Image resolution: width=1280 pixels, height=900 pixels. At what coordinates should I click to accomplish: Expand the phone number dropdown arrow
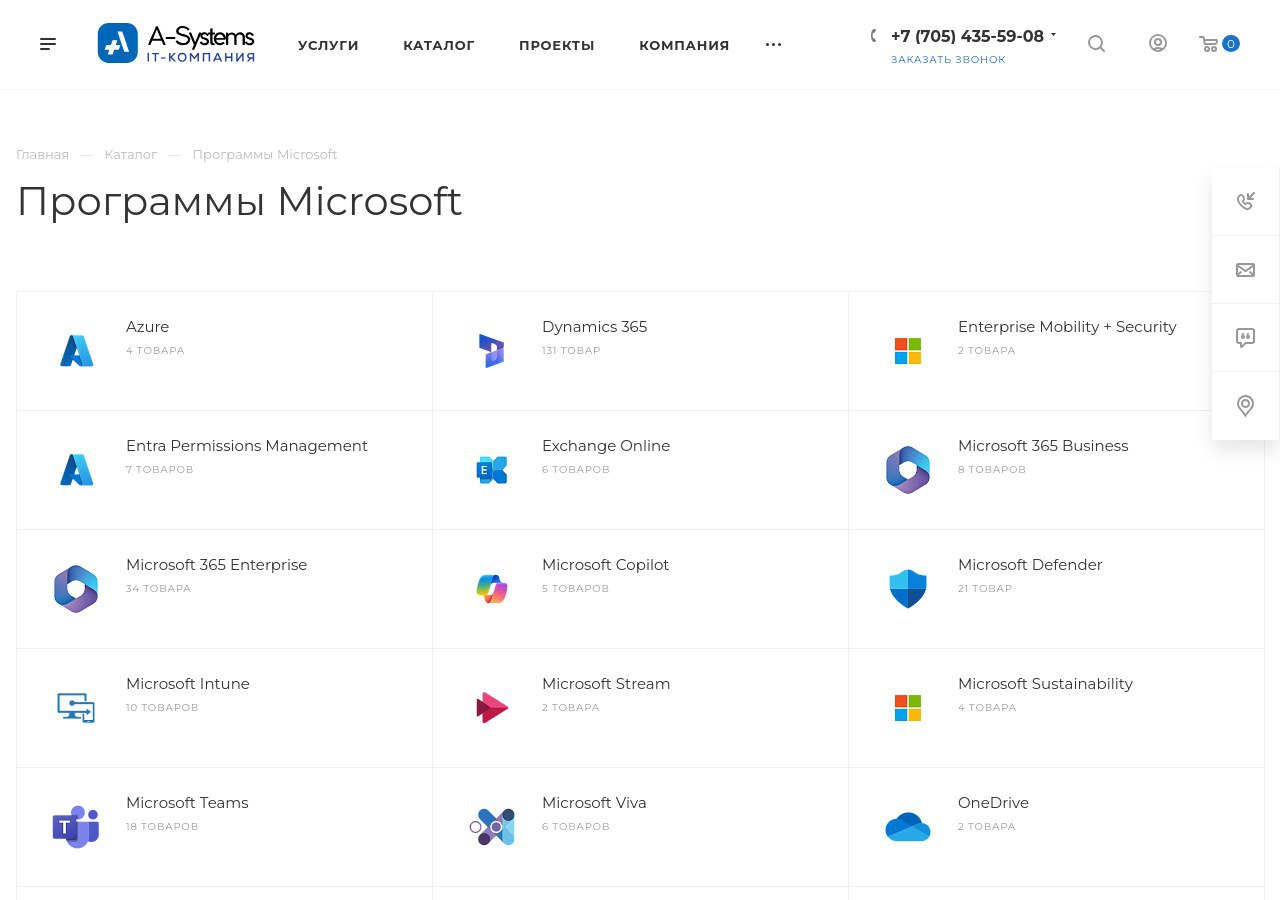tap(1053, 36)
